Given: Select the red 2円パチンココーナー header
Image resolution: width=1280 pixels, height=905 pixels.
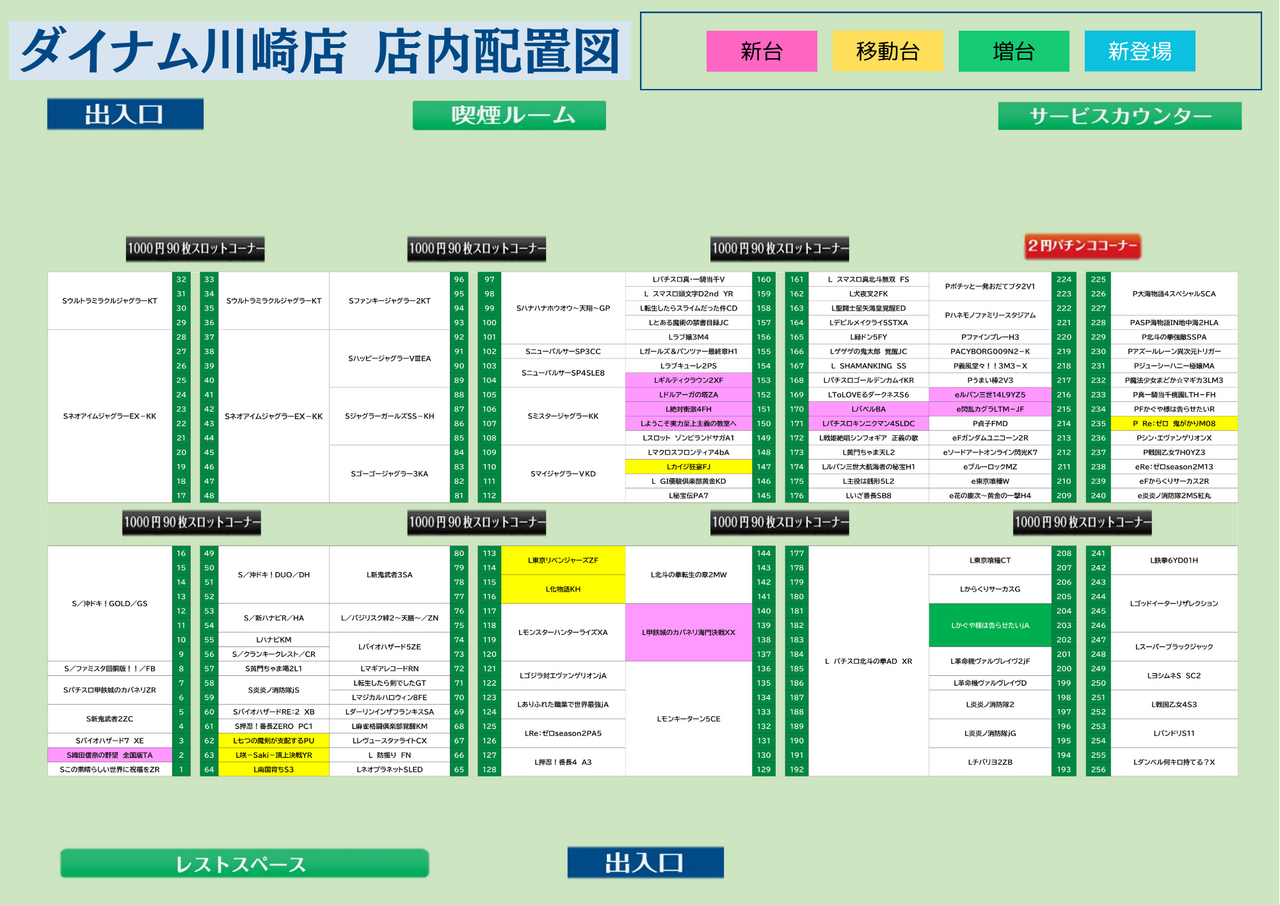Looking at the screenshot, I should click(x=1083, y=247).
